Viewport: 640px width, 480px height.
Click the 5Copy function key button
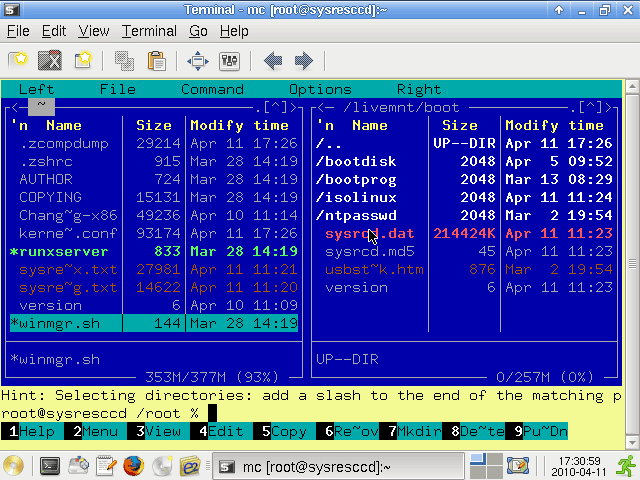284,431
